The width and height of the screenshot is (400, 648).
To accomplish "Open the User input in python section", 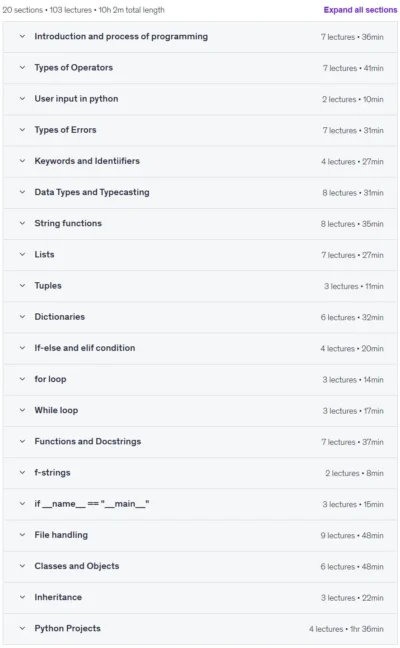I will coord(200,99).
